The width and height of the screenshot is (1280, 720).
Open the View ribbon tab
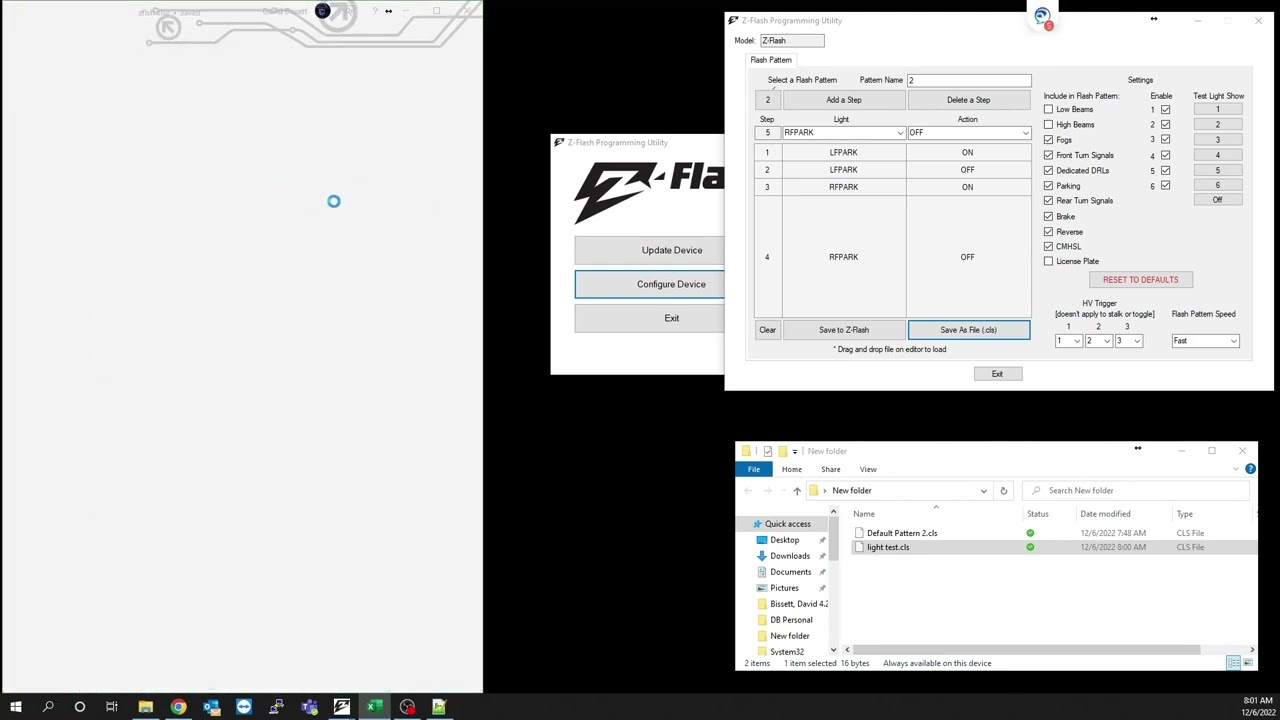click(x=868, y=469)
